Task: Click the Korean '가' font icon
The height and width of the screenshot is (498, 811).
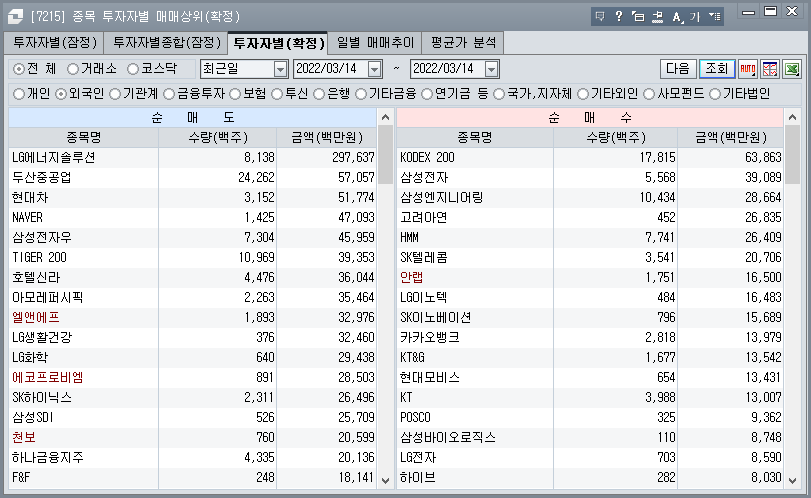Action: [x=695, y=17]
